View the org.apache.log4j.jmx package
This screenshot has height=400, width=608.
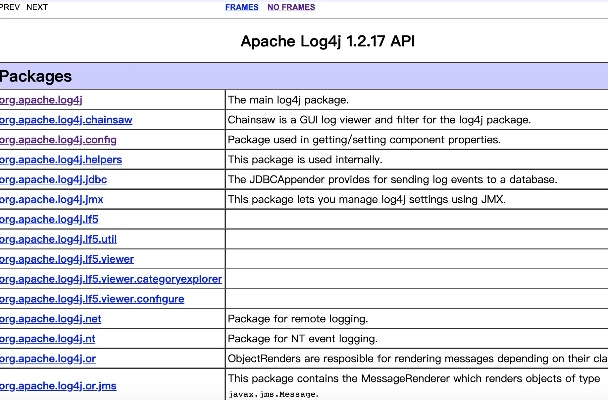click(x=55, y=200)
